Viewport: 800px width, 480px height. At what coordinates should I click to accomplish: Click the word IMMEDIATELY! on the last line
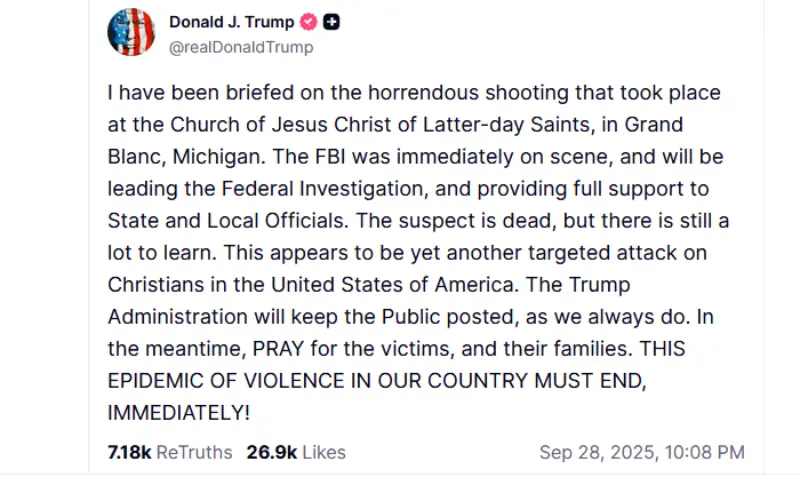(179, 412)
